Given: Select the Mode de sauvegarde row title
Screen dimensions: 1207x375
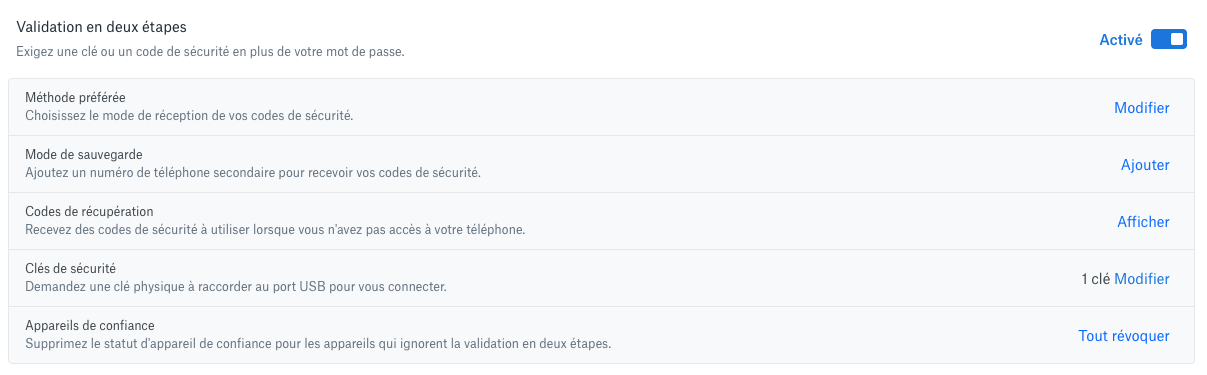Looking at the screenshot, I should point(83,155).
